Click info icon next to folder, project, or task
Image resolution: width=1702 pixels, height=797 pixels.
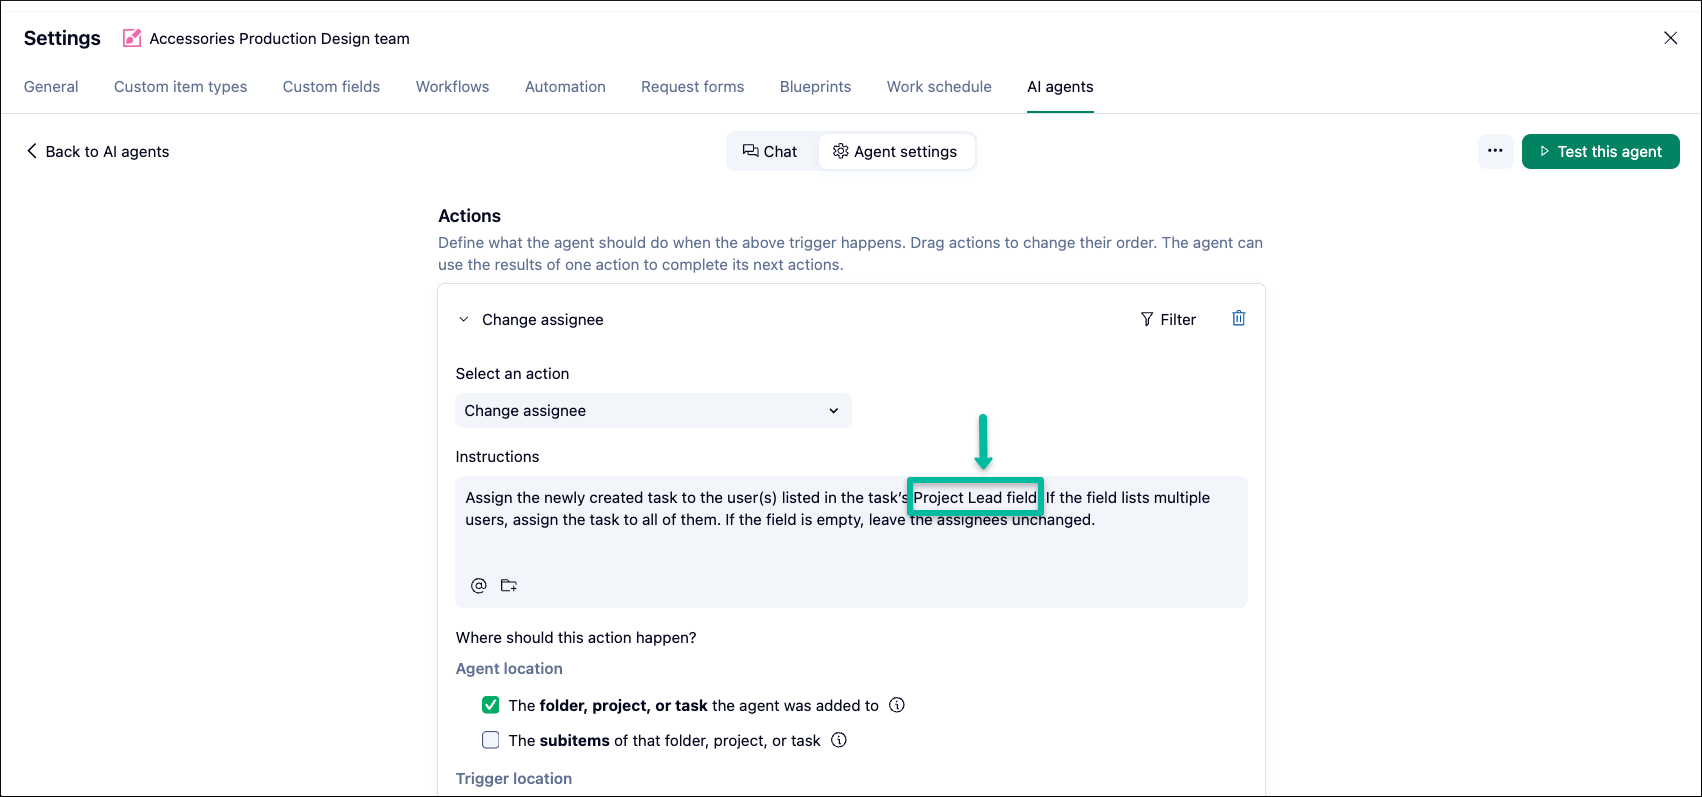[x=897, y=705]
